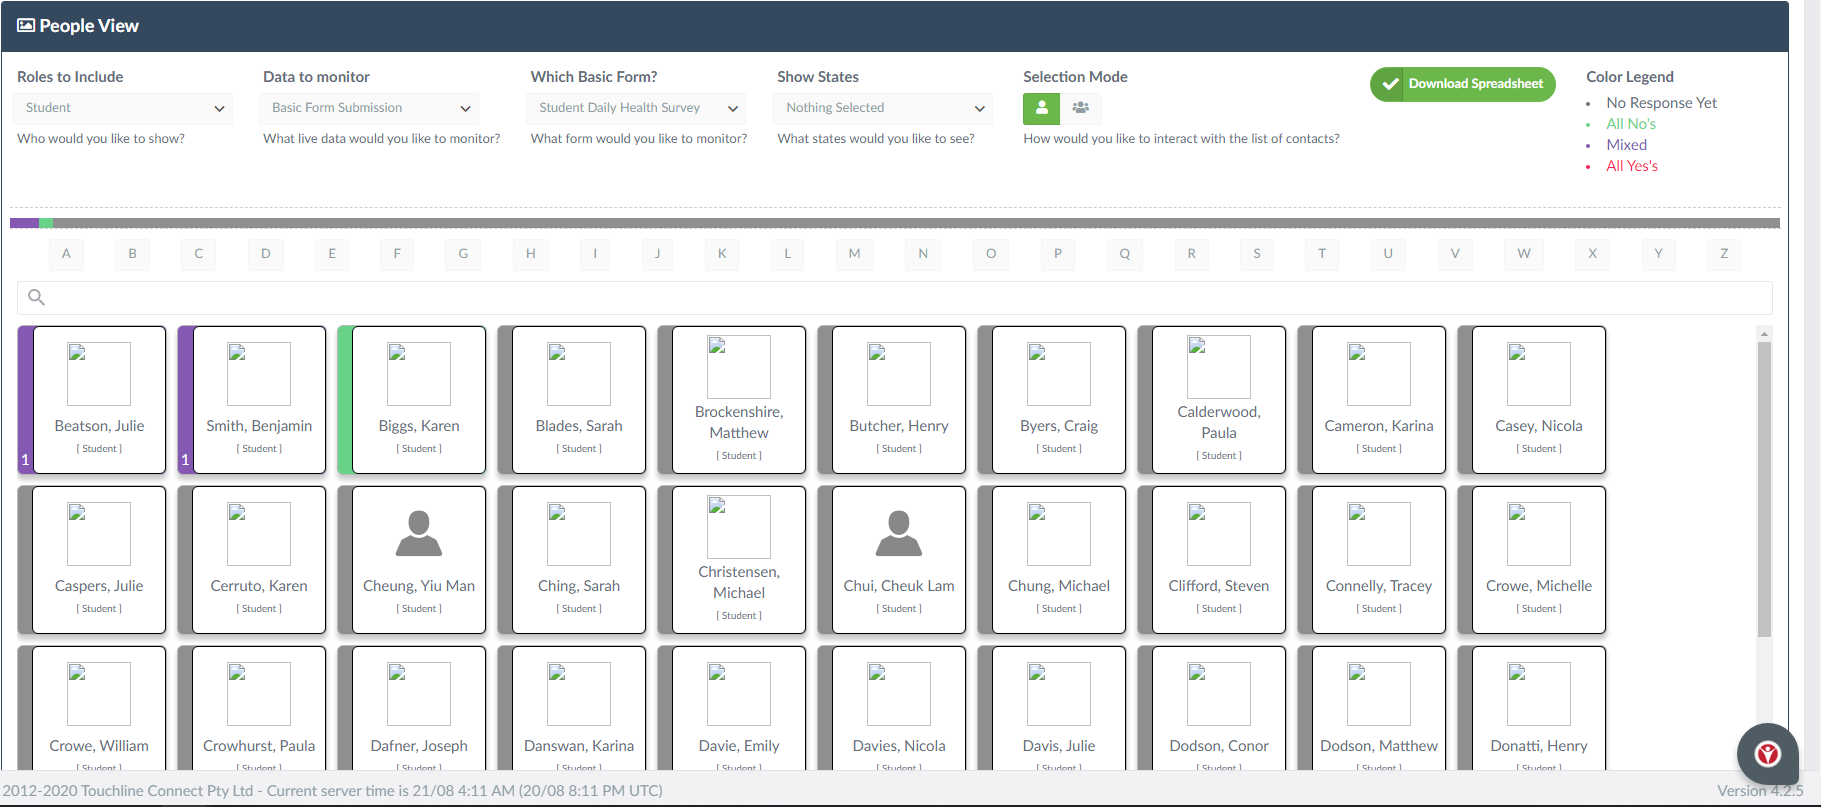
Task: Expand the Basic Form Submission dropdown
Action: [369, 108]
